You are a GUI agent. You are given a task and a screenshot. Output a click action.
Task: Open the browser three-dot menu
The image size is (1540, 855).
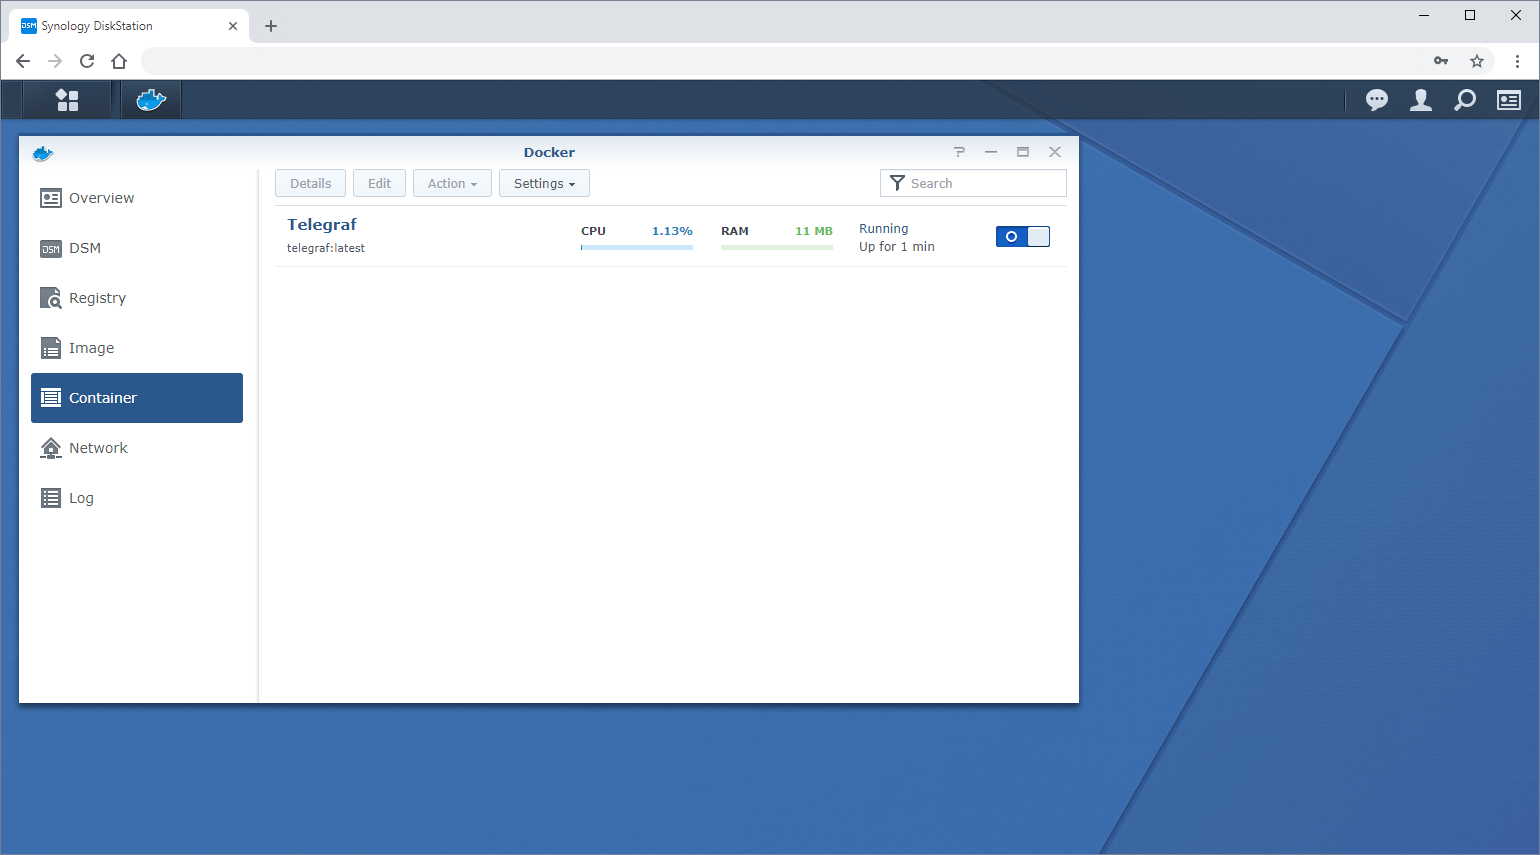pos(1517,61)
